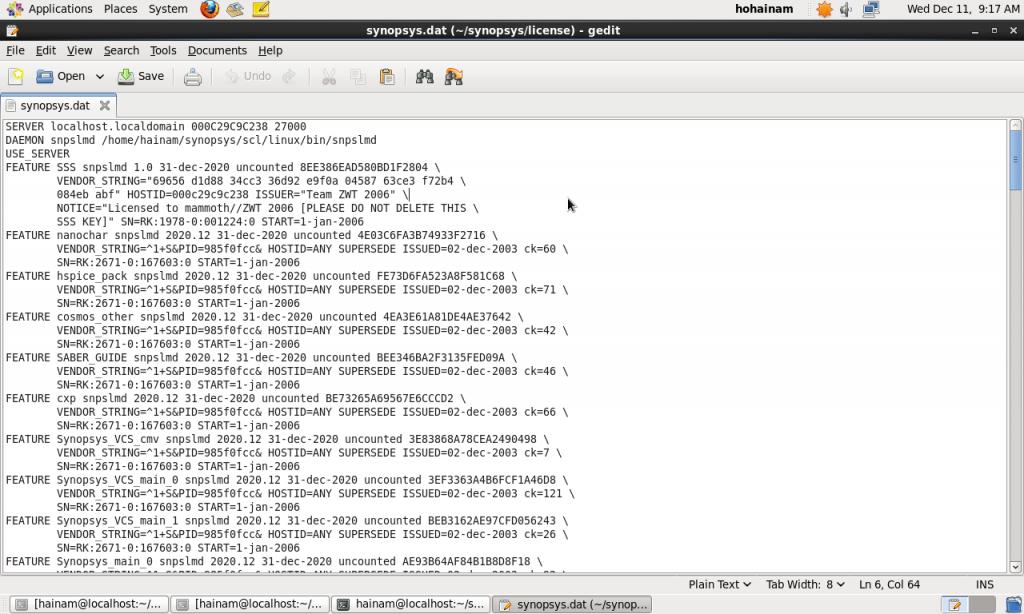The width and height of the screenshot is (1024, 614).
Task: Open the File menu
Action: pyautogui.click(x=15, y=50)
